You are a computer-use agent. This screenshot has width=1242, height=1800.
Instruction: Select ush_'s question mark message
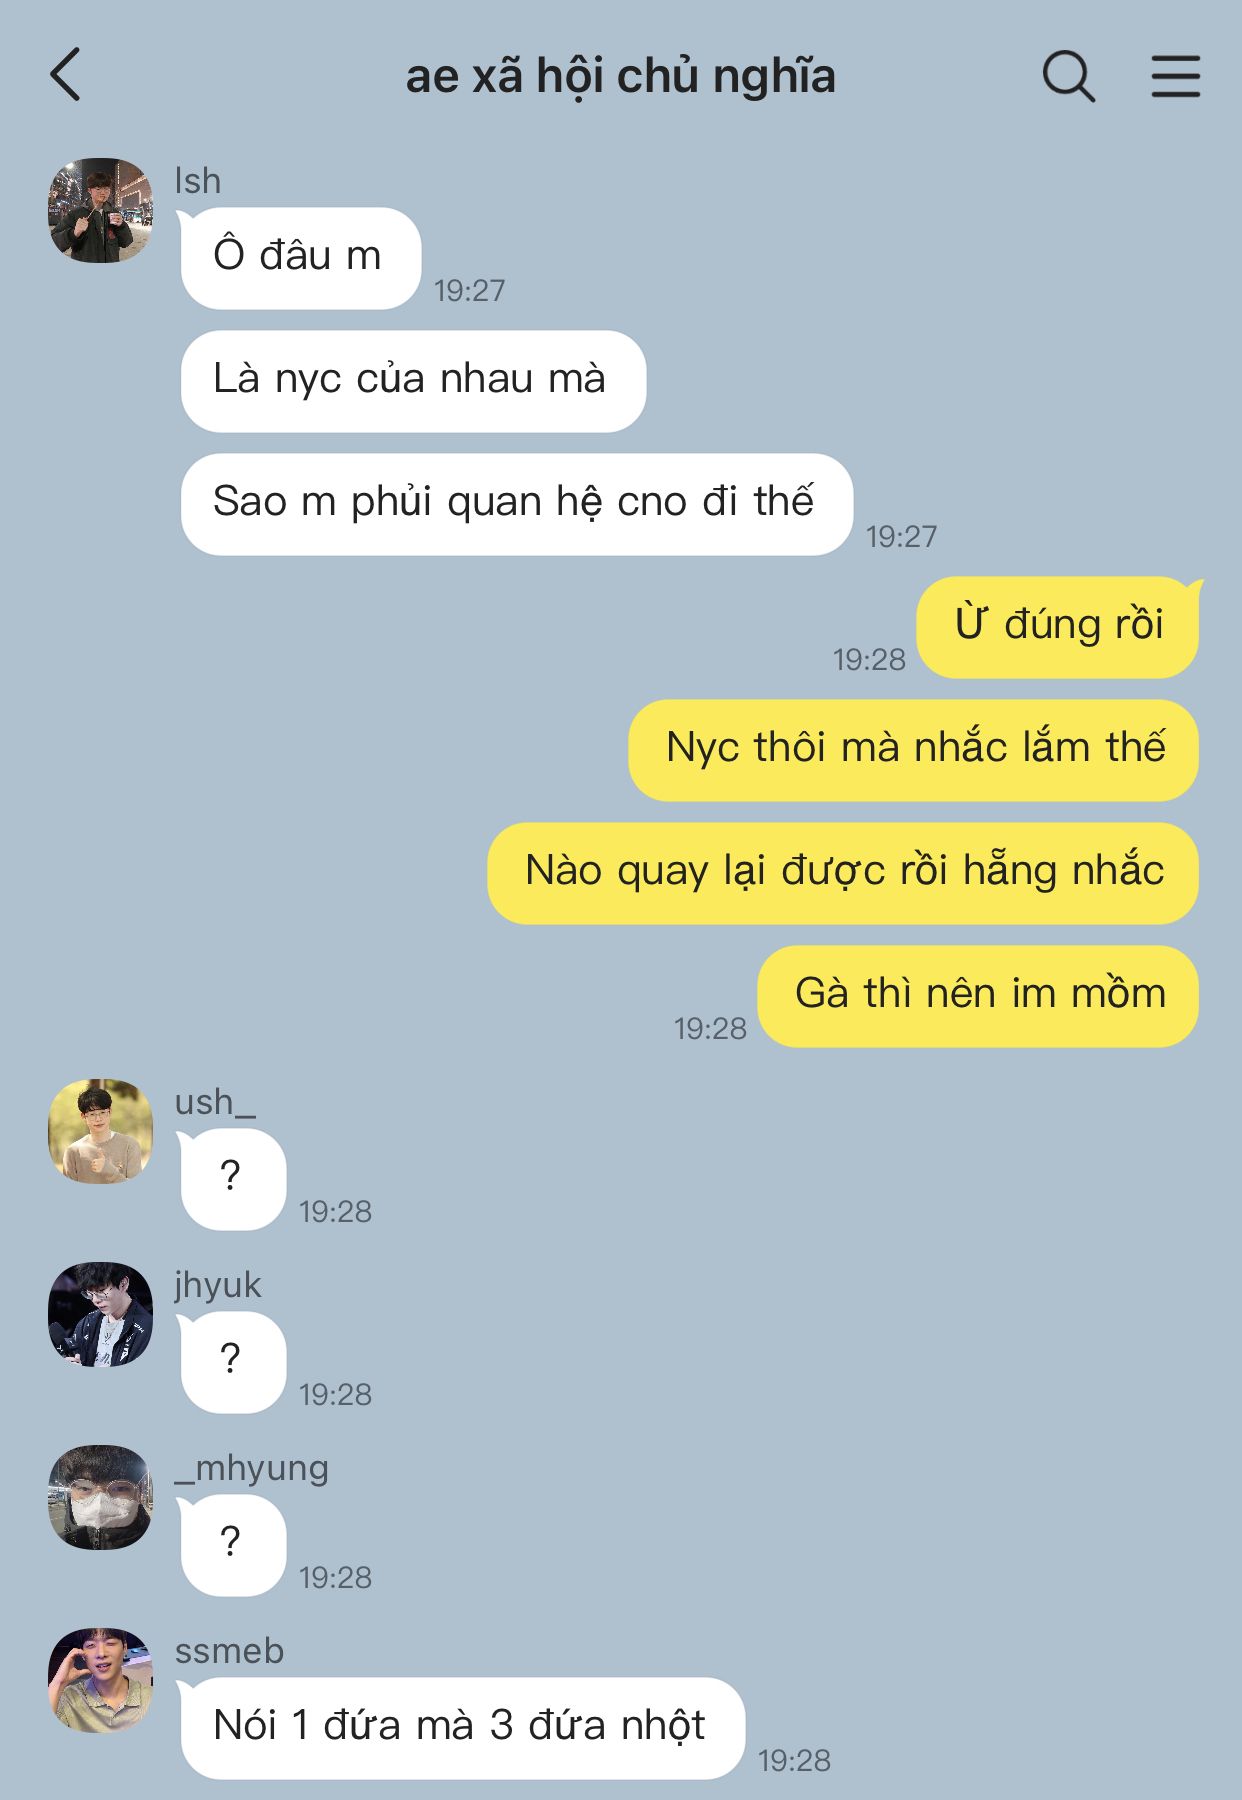[232, 1179]
